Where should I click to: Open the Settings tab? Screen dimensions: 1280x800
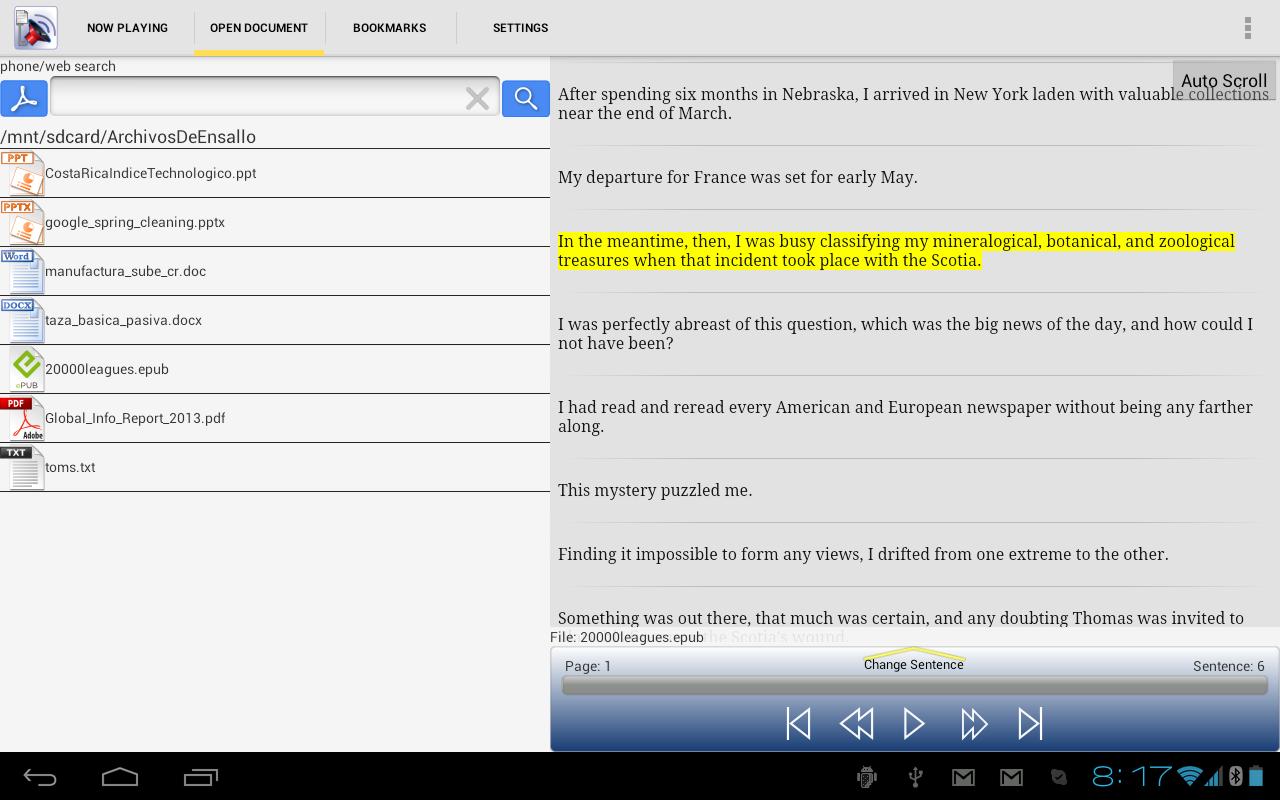tap(521, 27)
